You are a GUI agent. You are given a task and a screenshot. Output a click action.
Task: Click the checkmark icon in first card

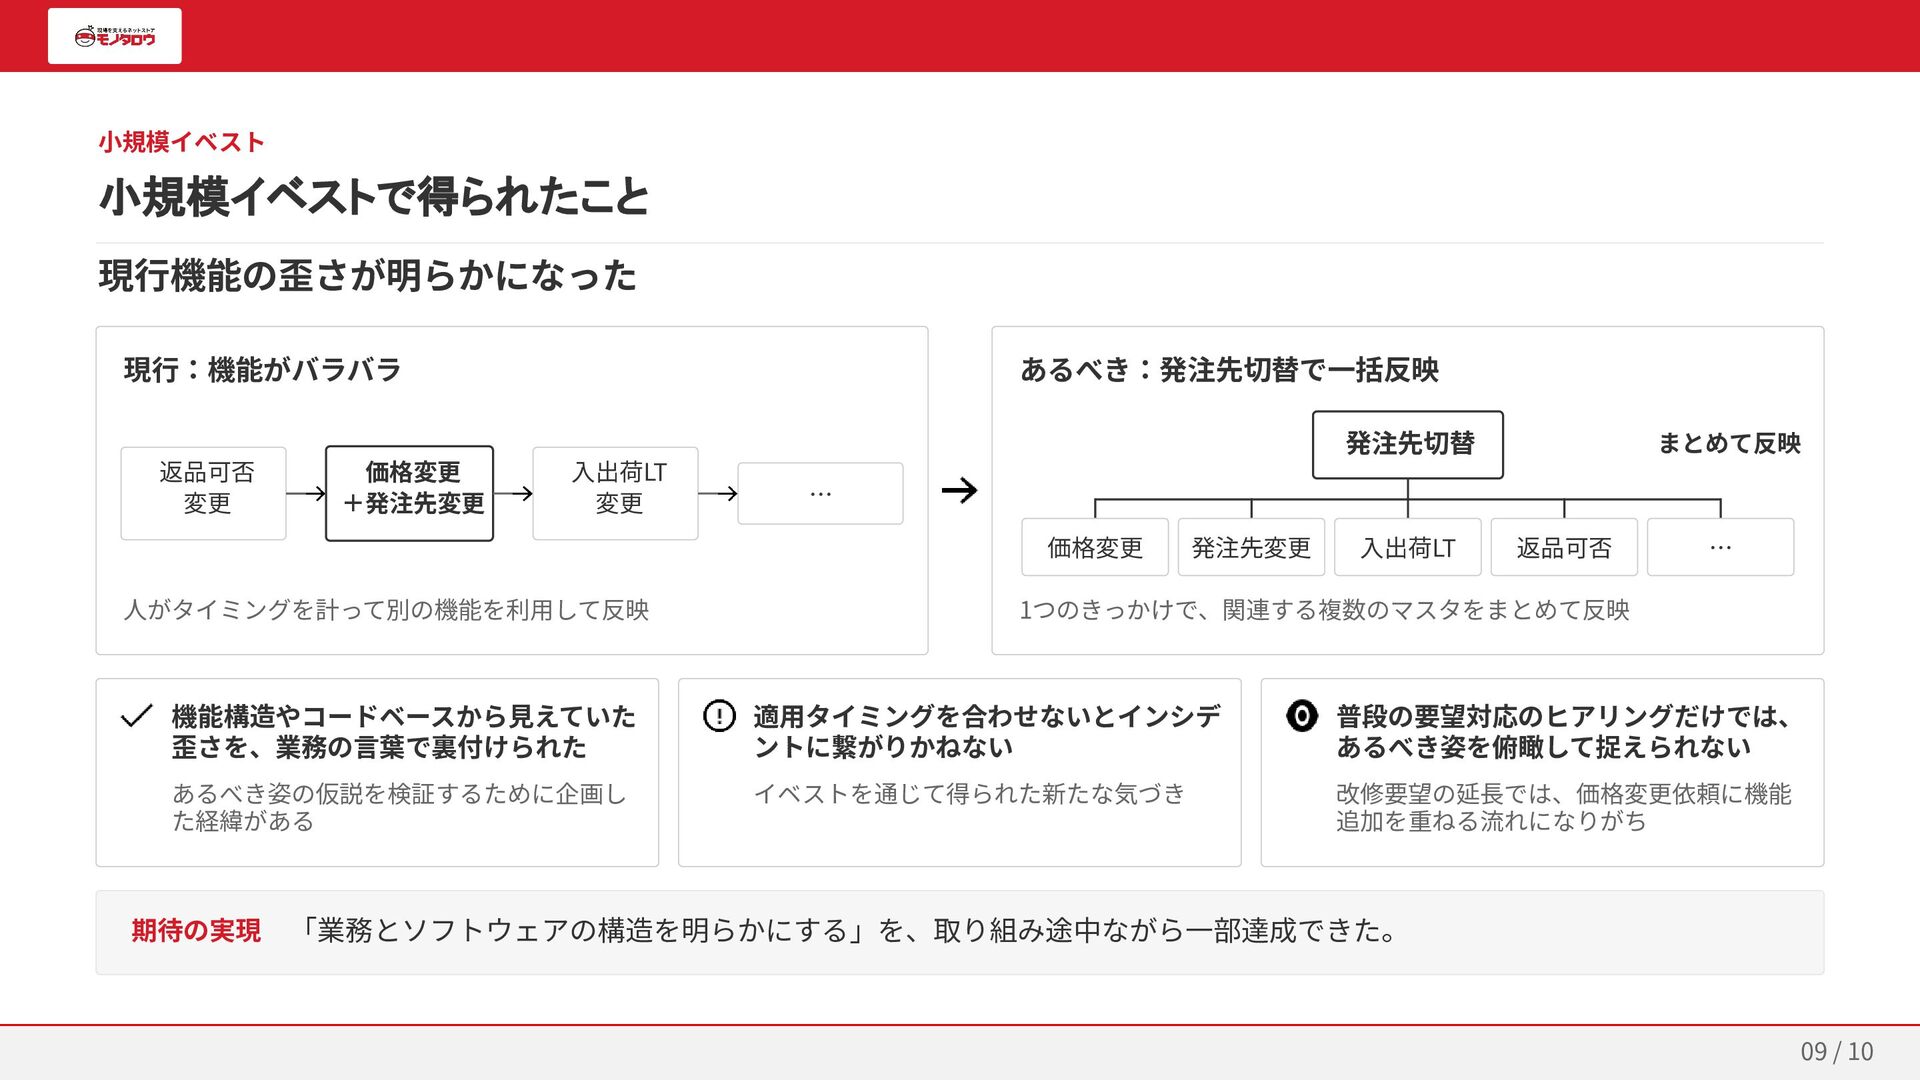coord(136,716)
